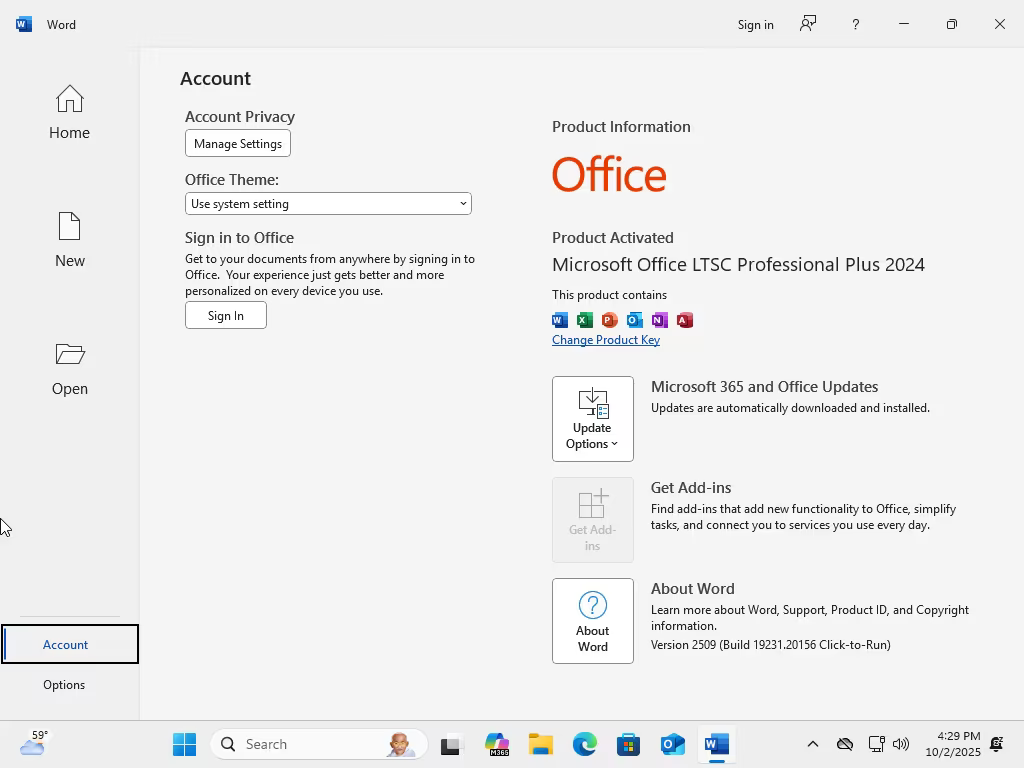1024x768 pixels.
Task: Click the Account page heading
Action: coord(216,78)
